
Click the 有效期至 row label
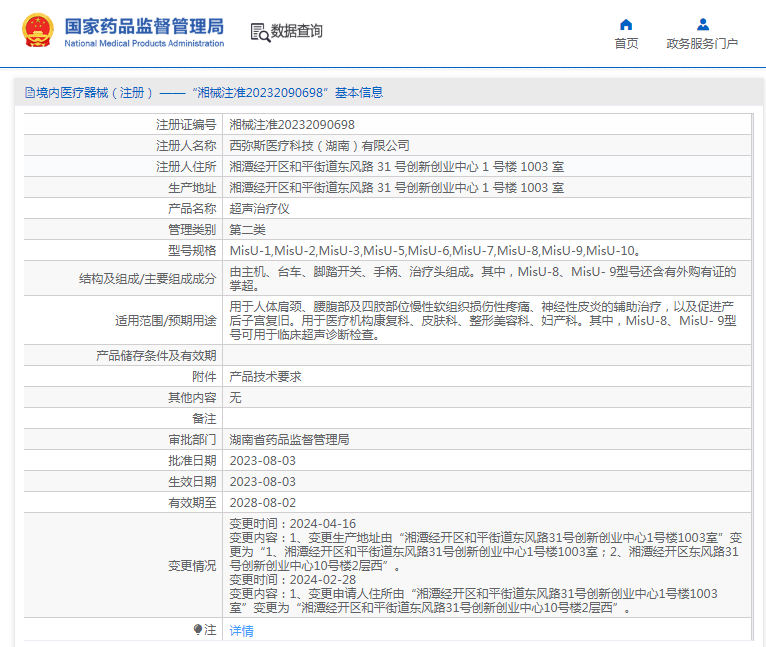[x=192, y=503]
